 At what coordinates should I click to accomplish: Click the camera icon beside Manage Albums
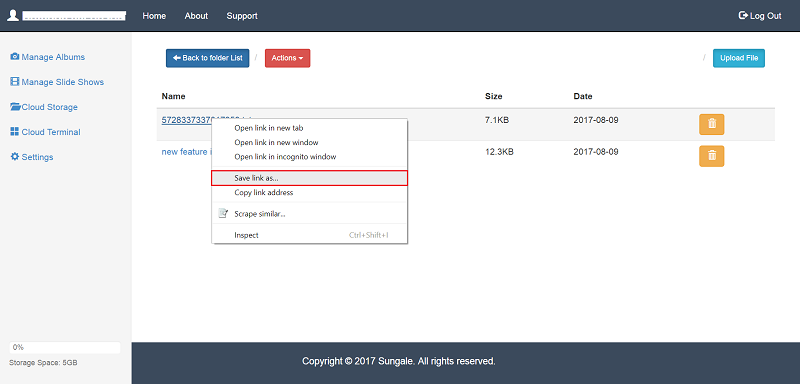coord(15,57)
